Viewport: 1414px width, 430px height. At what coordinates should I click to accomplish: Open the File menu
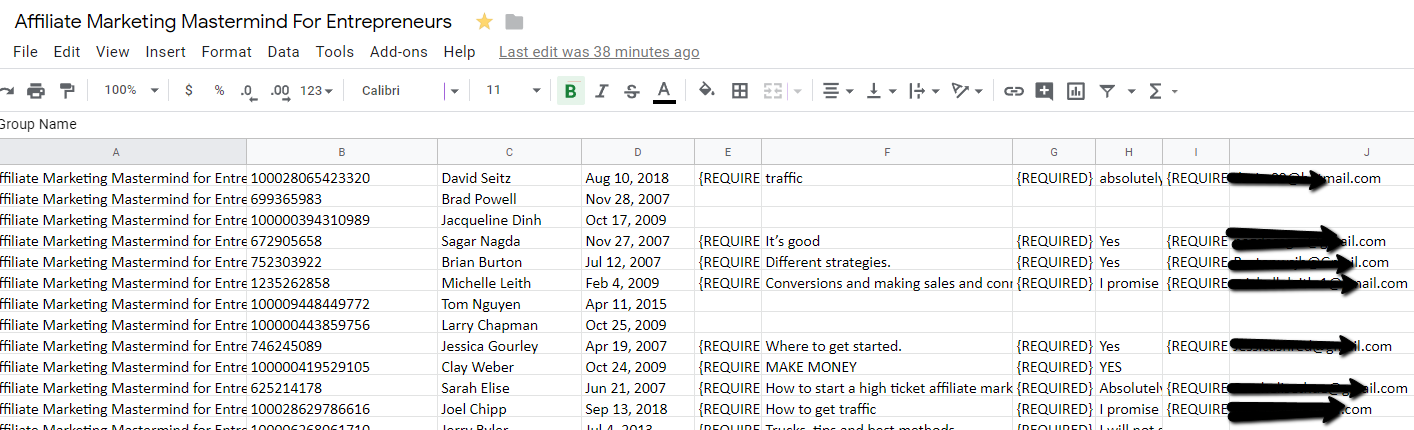[x=25, y=52]
